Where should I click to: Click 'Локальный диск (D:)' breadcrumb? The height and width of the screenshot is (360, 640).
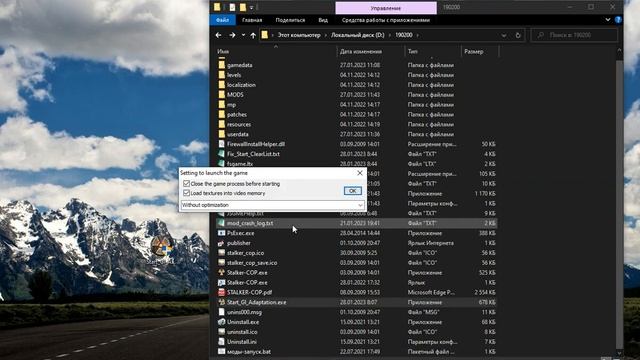pos(358,35)
